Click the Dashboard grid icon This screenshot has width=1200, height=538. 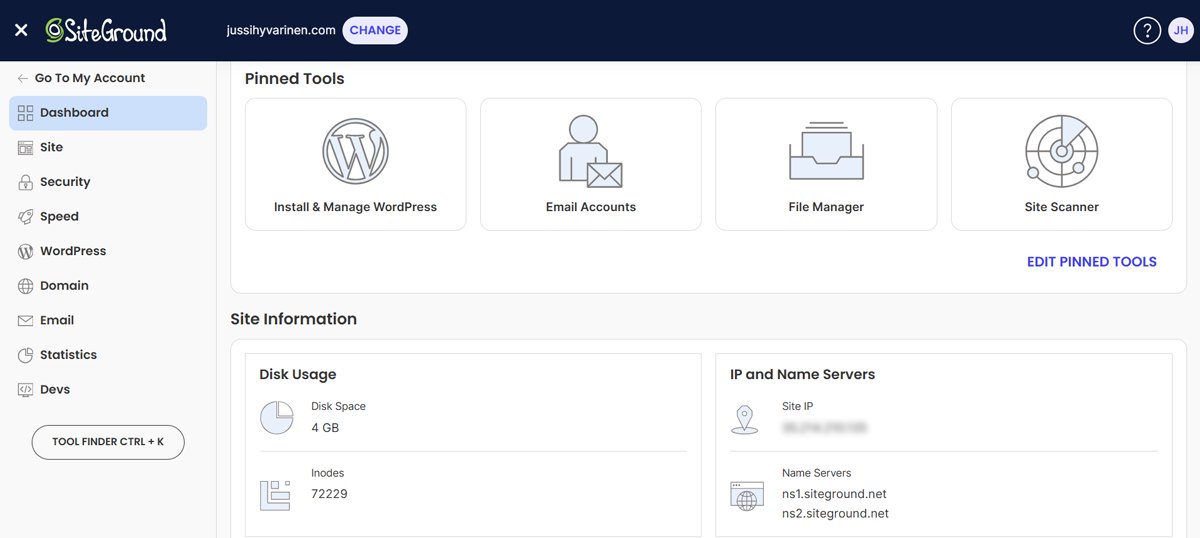click(26, 113)
